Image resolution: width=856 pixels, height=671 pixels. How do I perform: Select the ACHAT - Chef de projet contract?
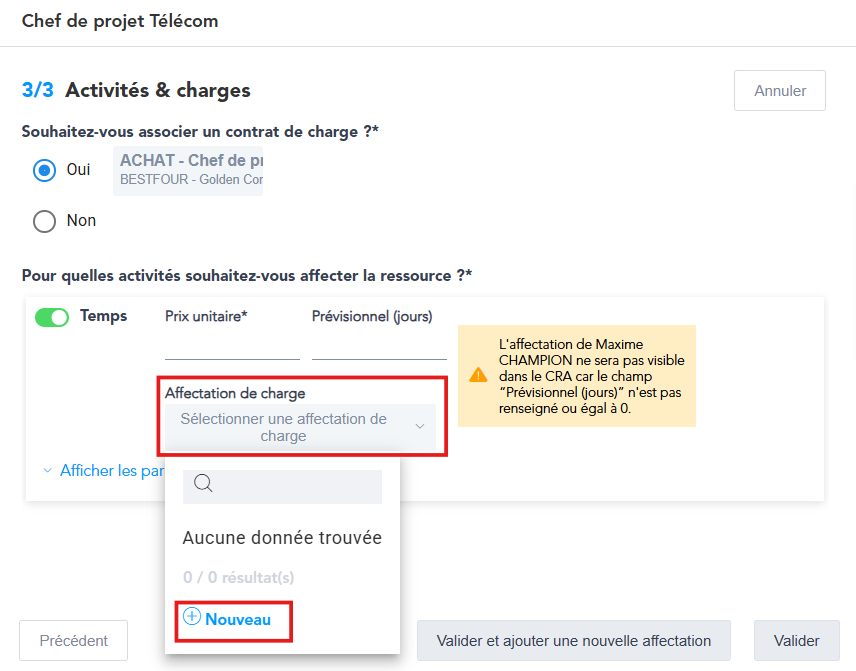(191, 170)
